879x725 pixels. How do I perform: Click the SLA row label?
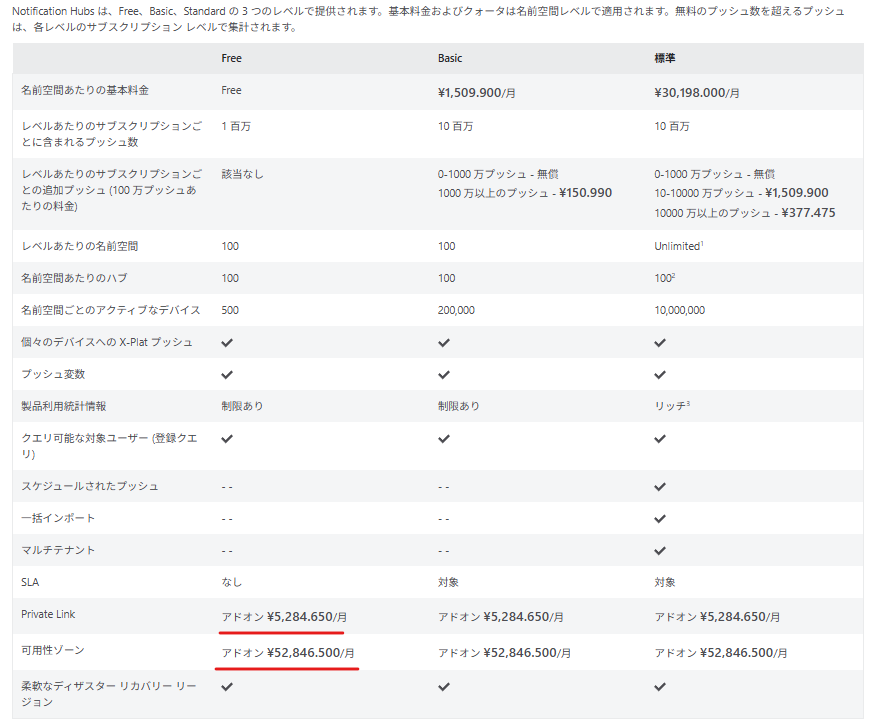pyautogui.click(x=30, y=583)
